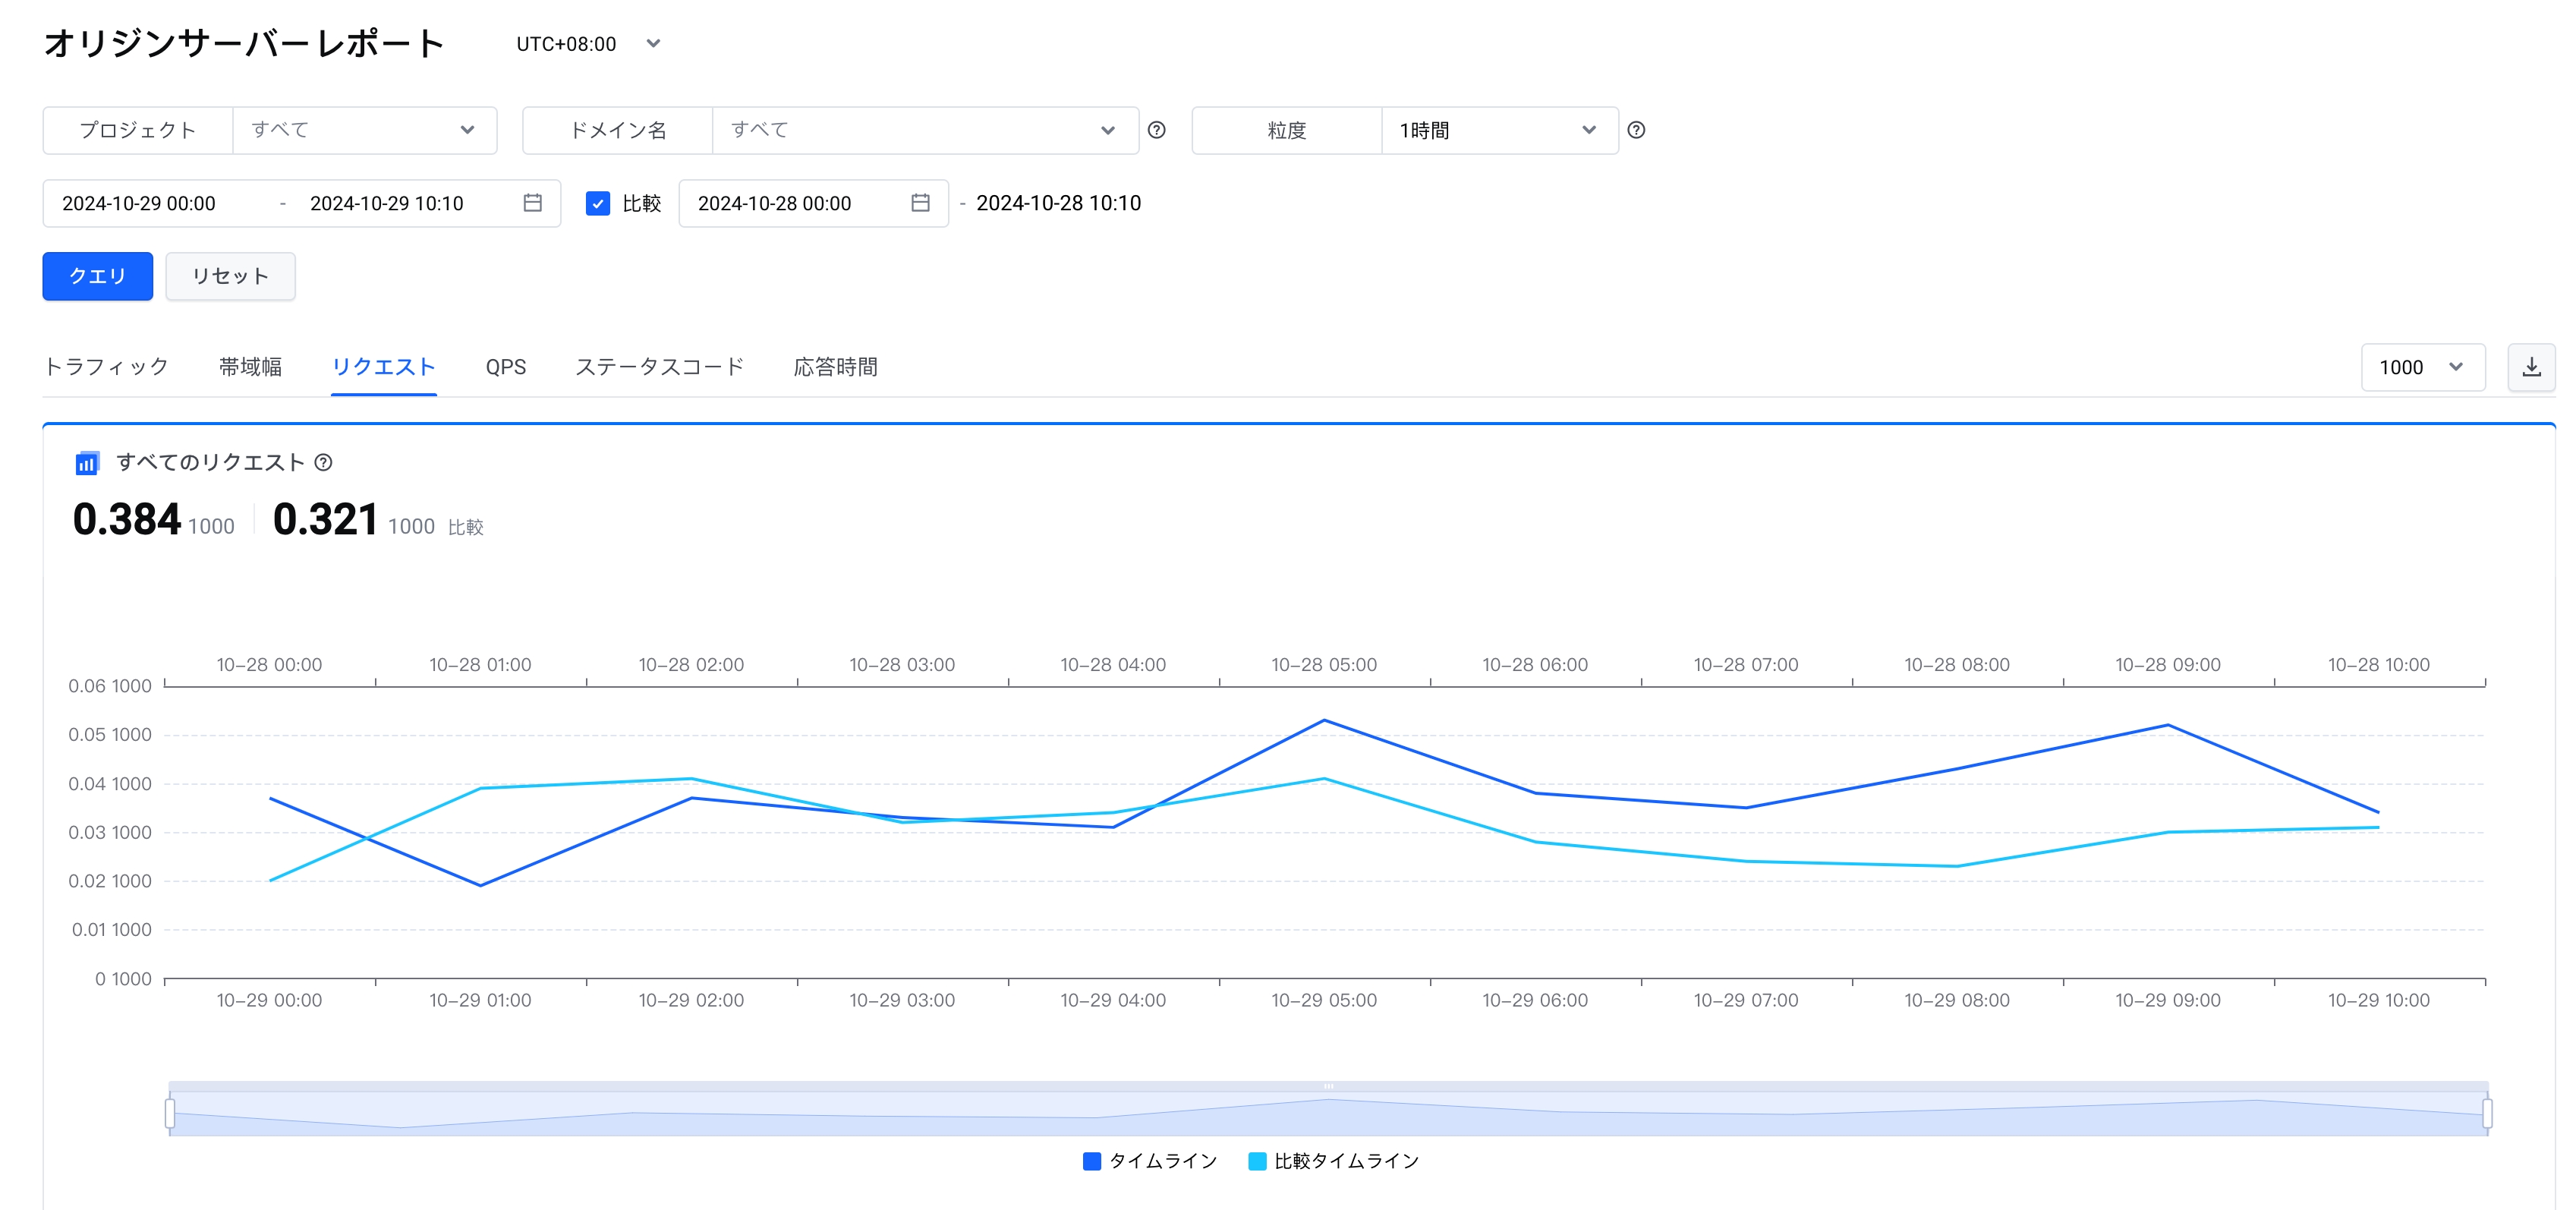Click the オリジンサーバーレポート page title
Image resolution: width=2576 pixels, height=1210 pixels.
pos(244,43)
